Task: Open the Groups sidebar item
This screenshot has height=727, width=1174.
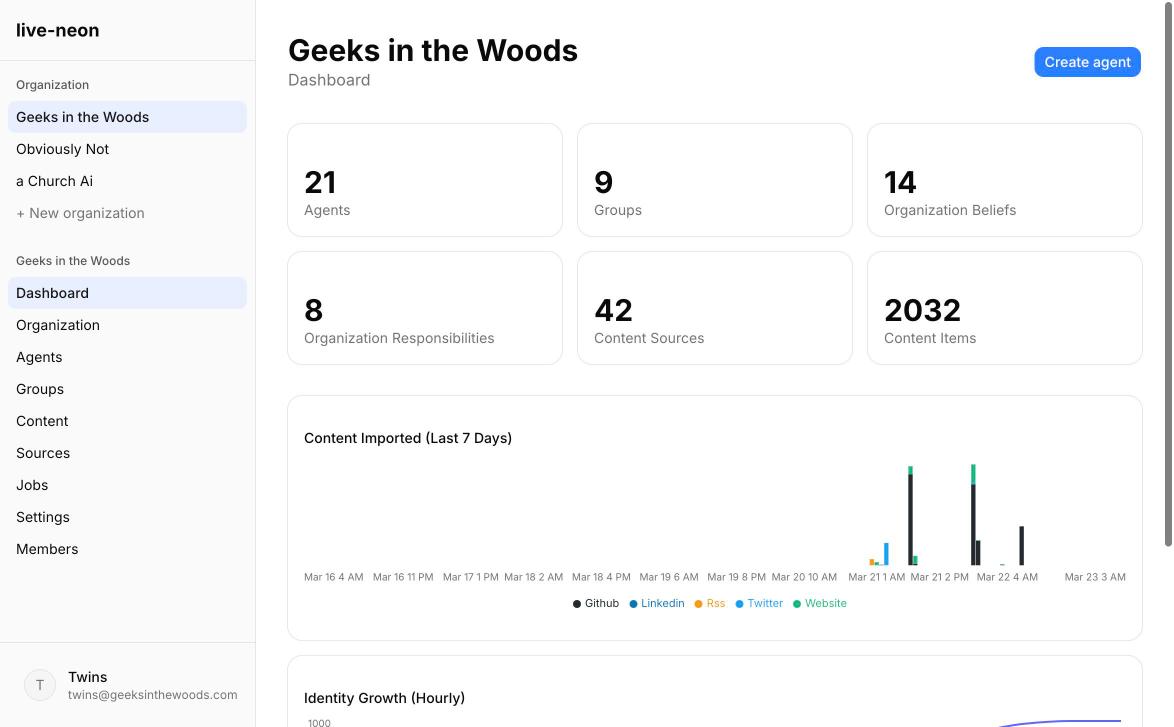Action: point(40,389)
